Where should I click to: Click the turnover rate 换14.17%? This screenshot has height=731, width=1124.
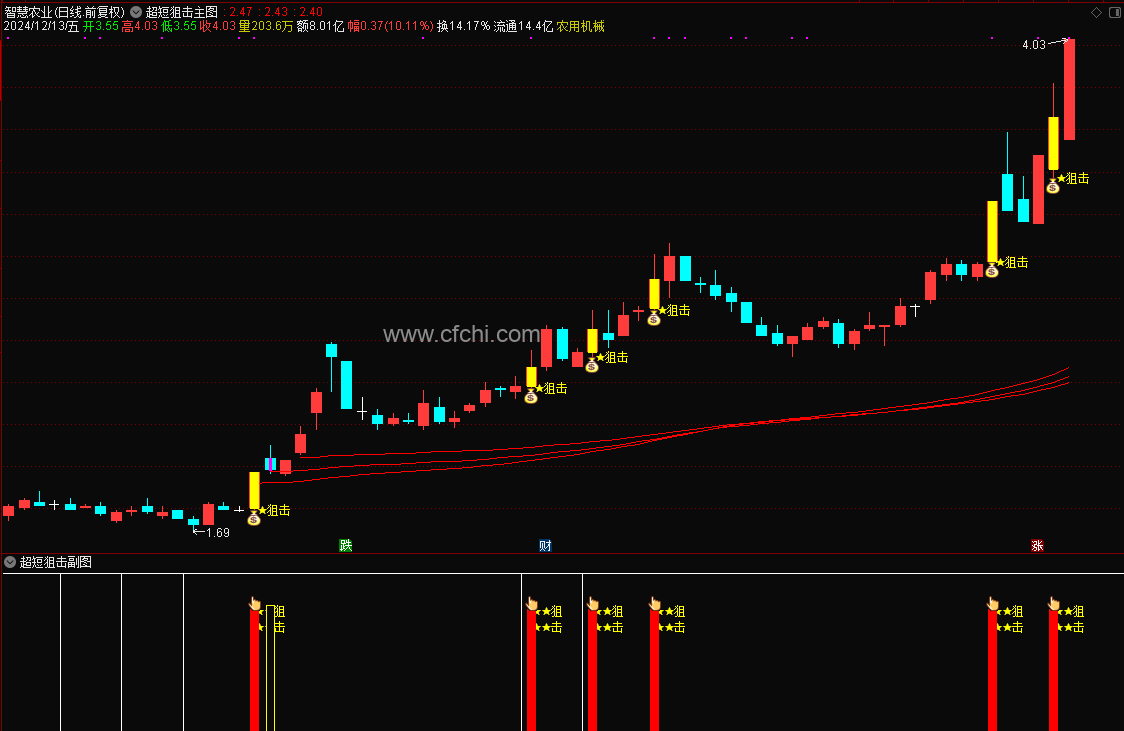point(464,27)
